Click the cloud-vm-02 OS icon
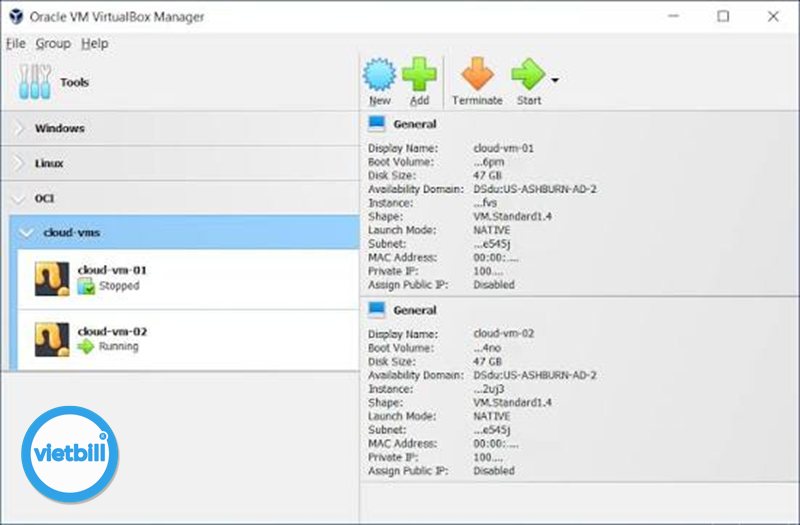This screenshot has width=800, height=525. [52, 339]
